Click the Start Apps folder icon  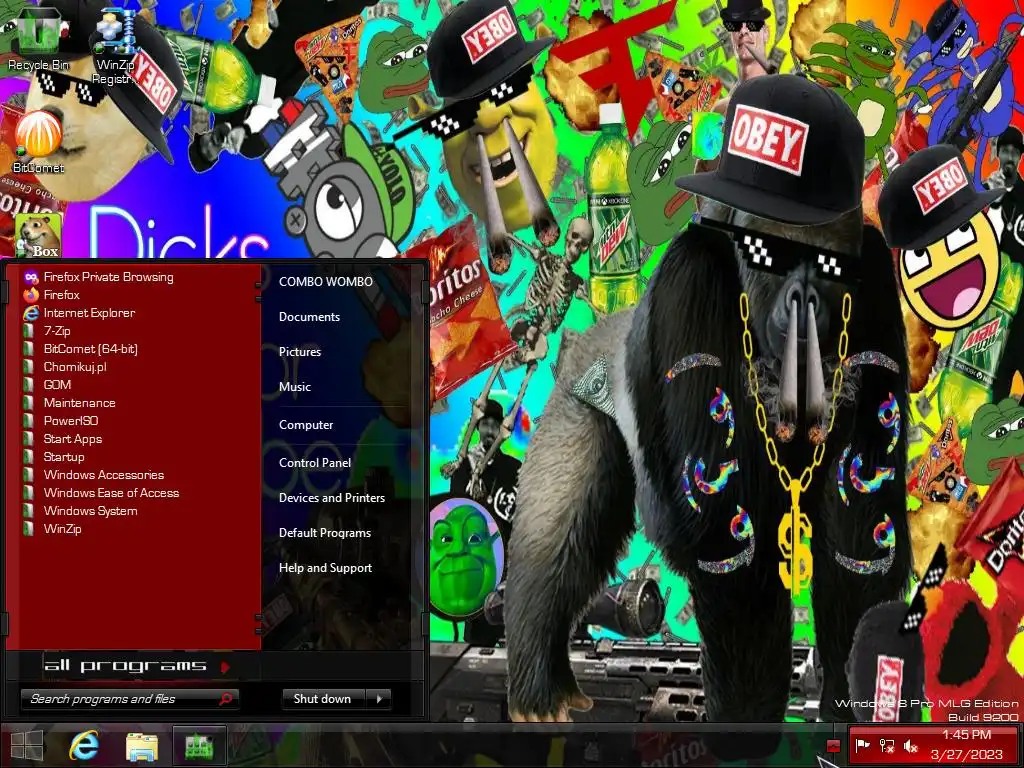[x=28, y=439]
